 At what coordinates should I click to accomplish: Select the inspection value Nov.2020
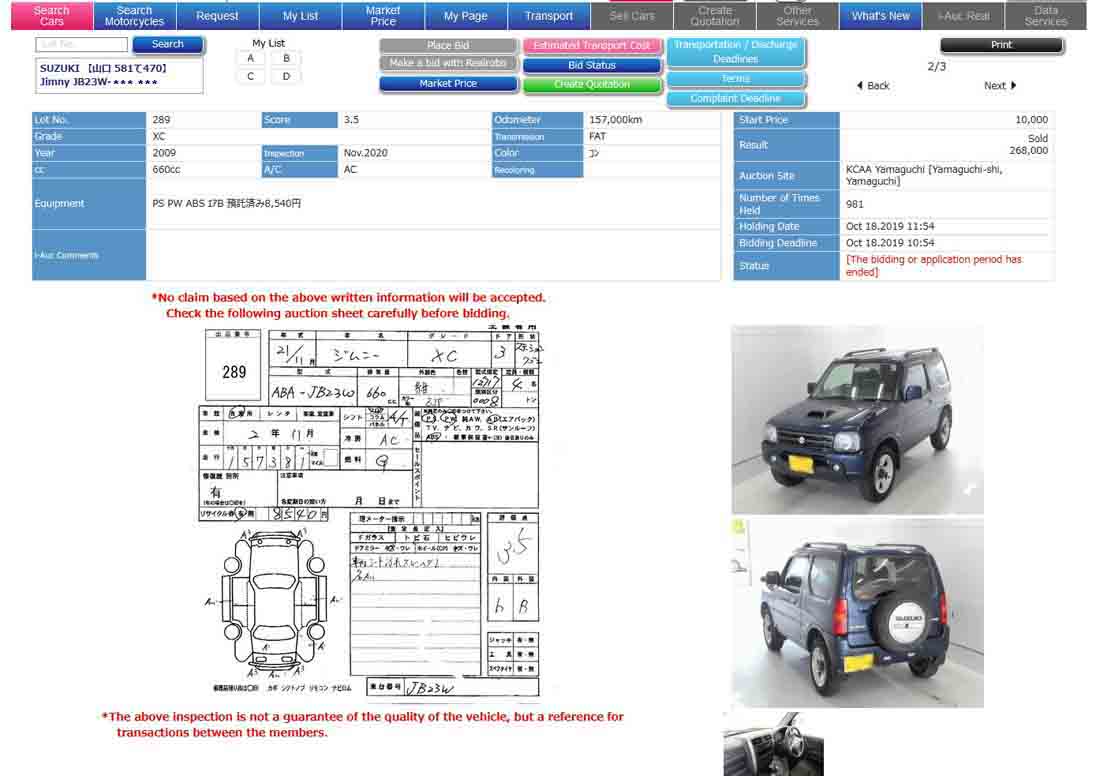(x=365, y=153)
